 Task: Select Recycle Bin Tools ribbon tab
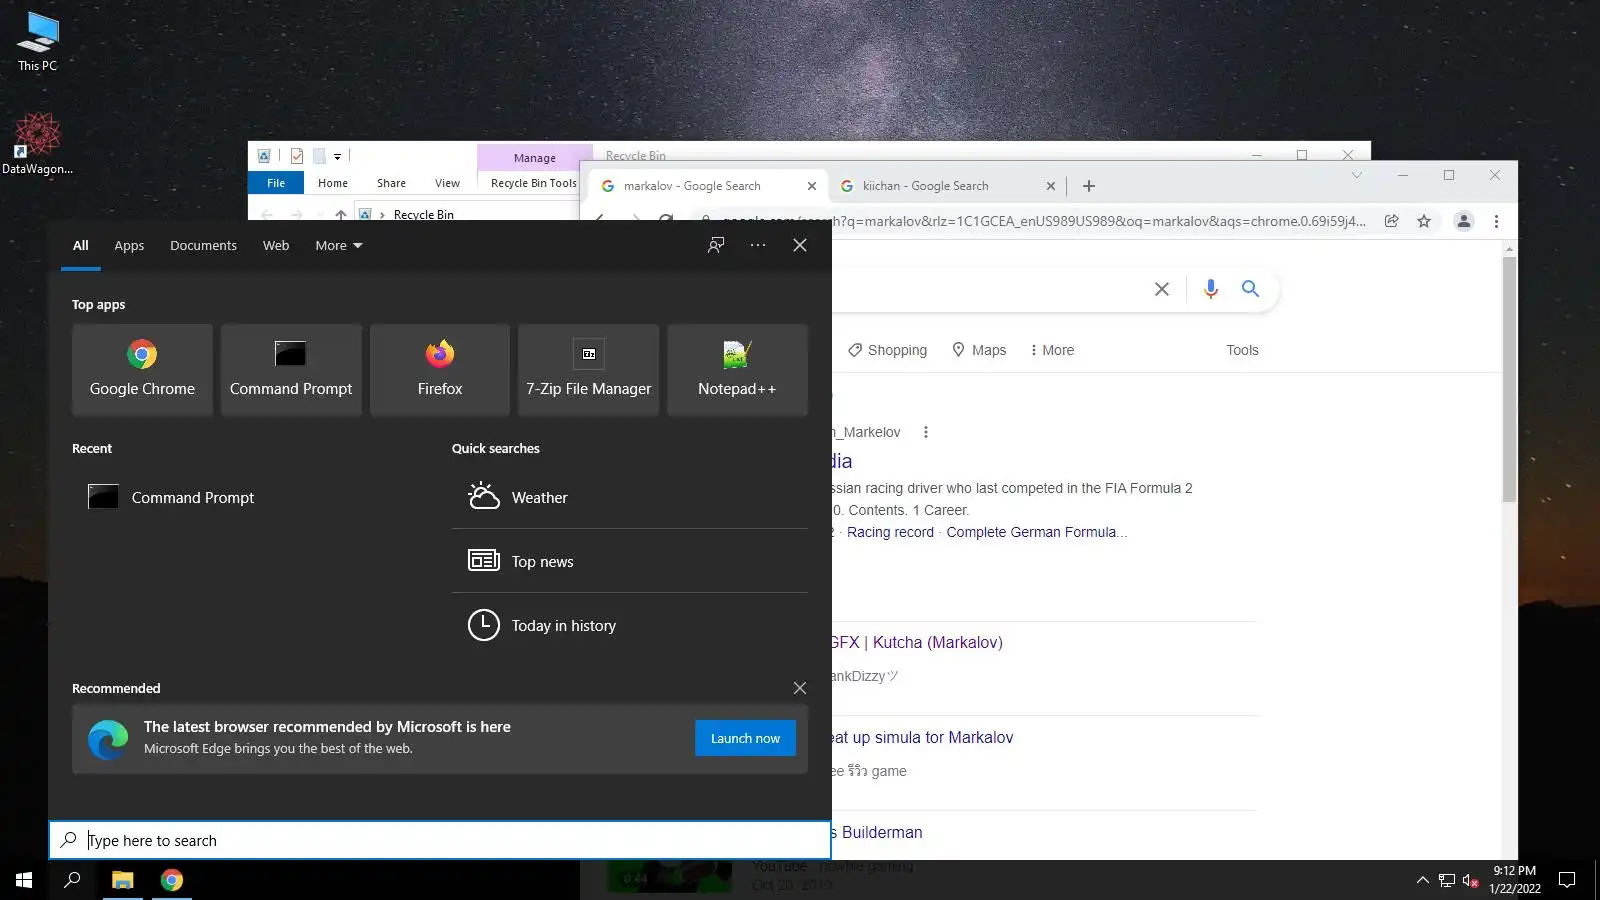point(534,183)
